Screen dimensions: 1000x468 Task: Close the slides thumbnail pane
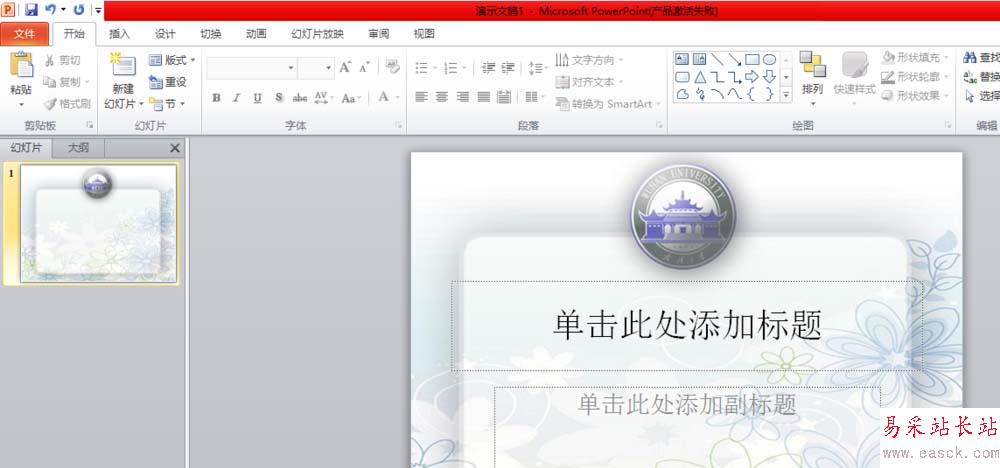(x=175, y=148)
